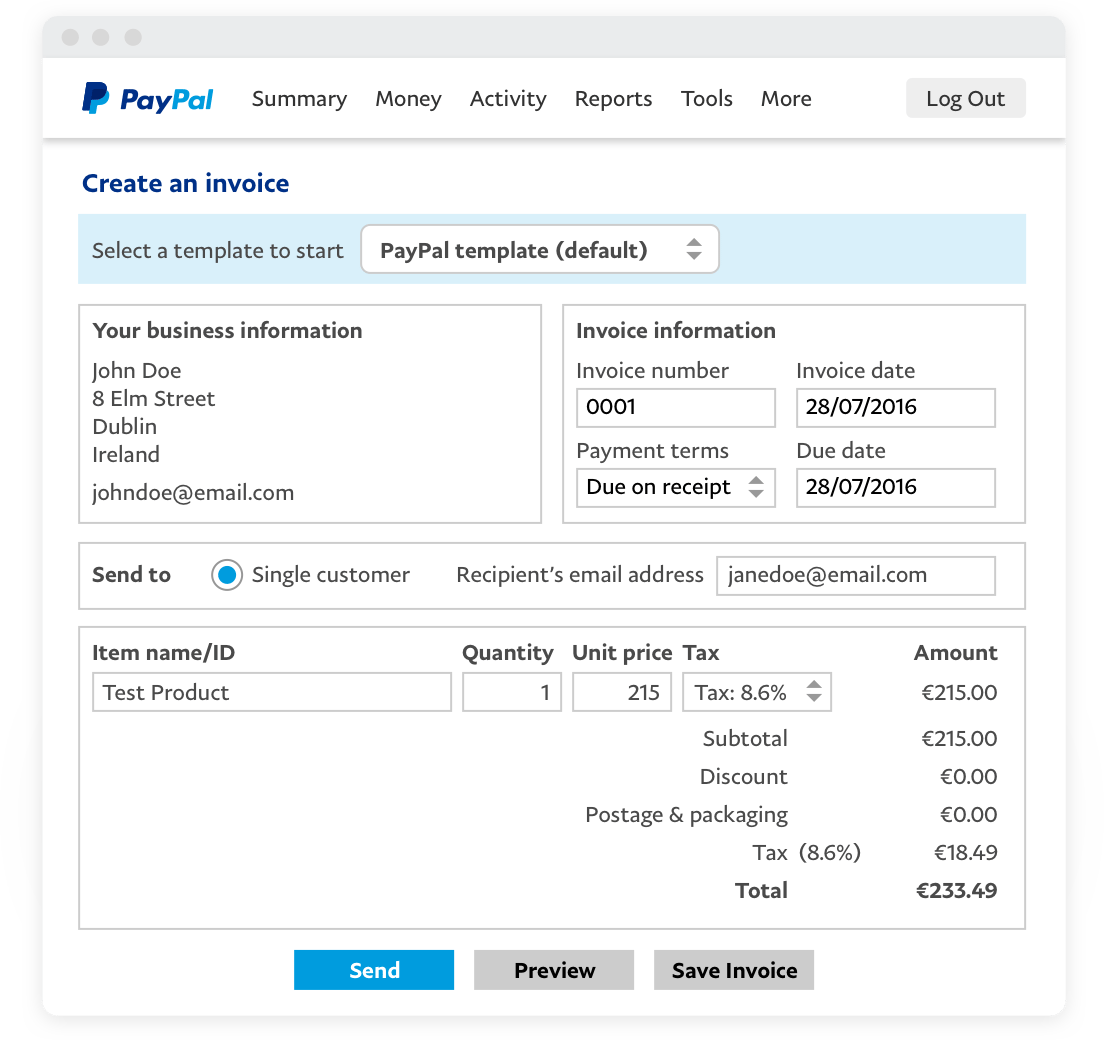
Task: Click the Quantity input field
Action: click(x=512, y=693)
